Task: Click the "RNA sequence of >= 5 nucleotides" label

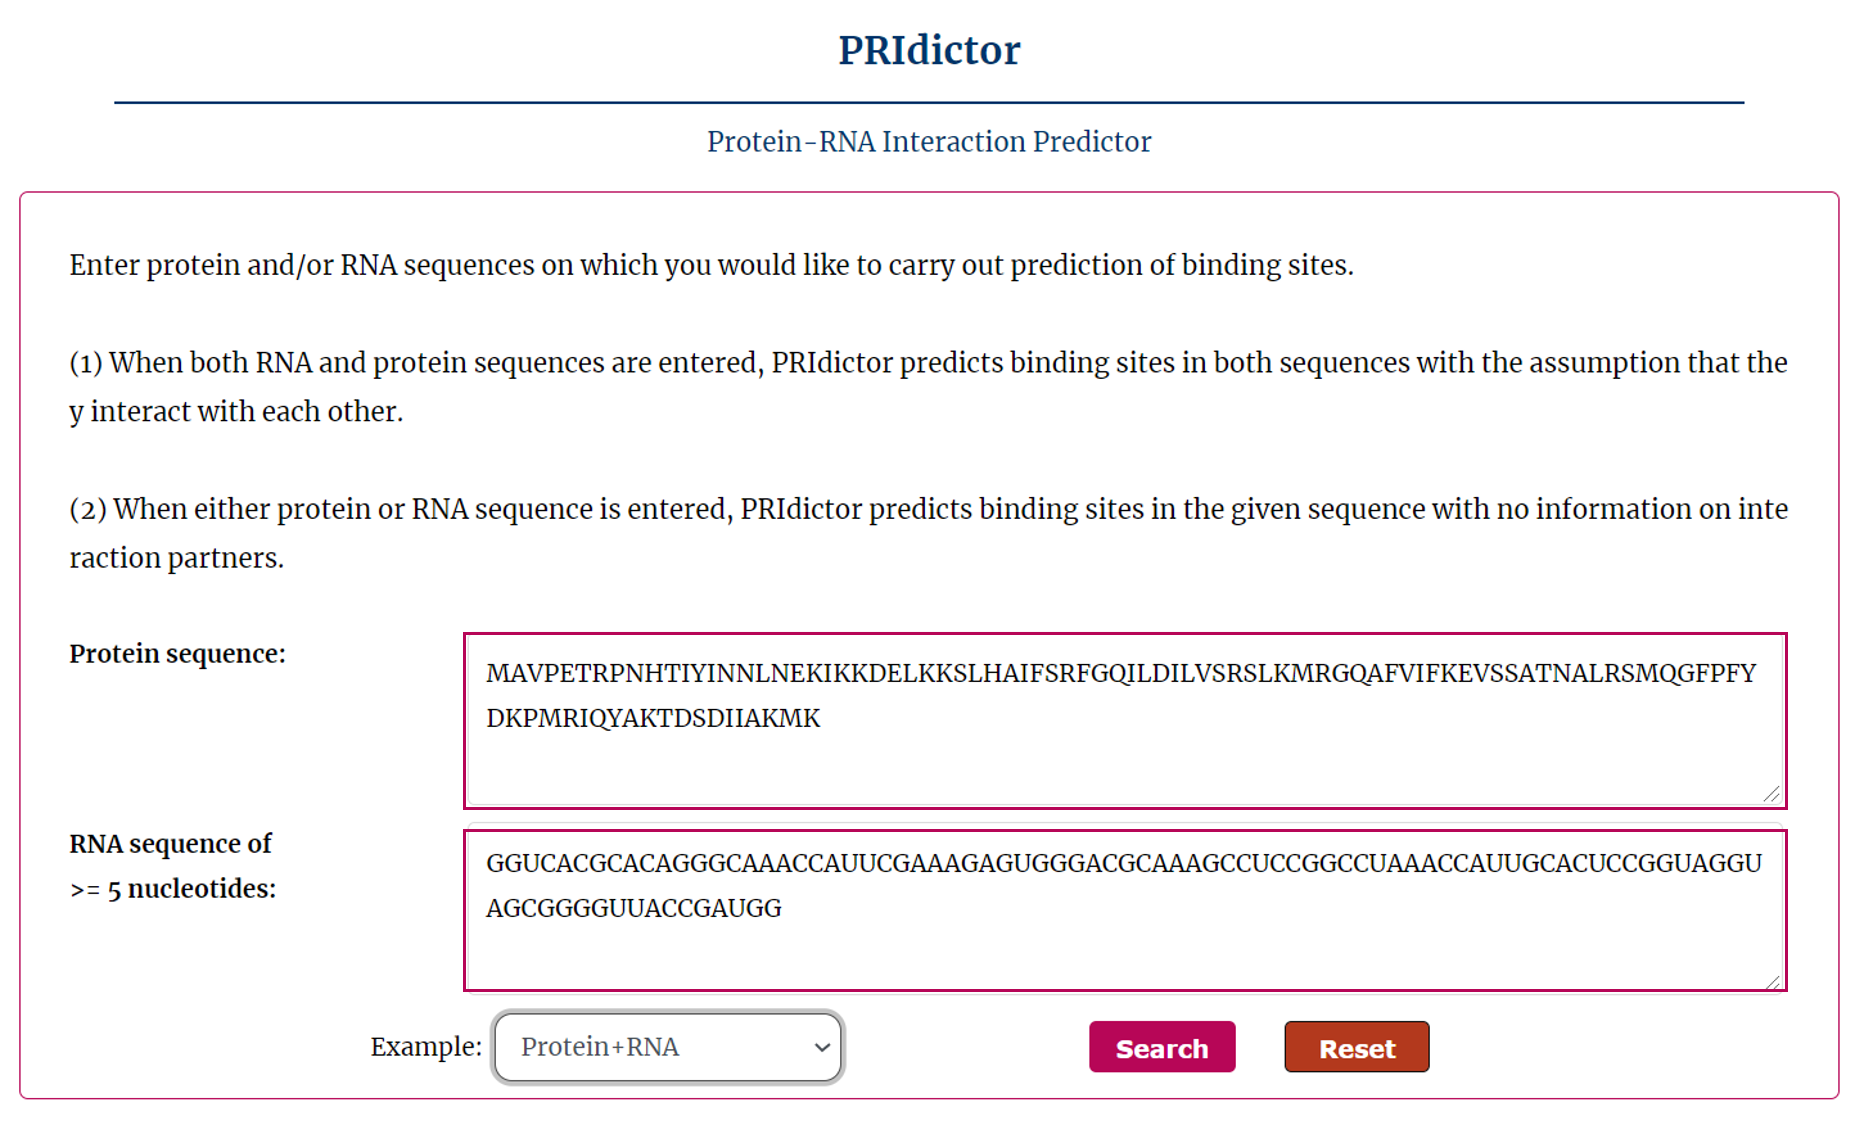Action: (x=172, y=866)
